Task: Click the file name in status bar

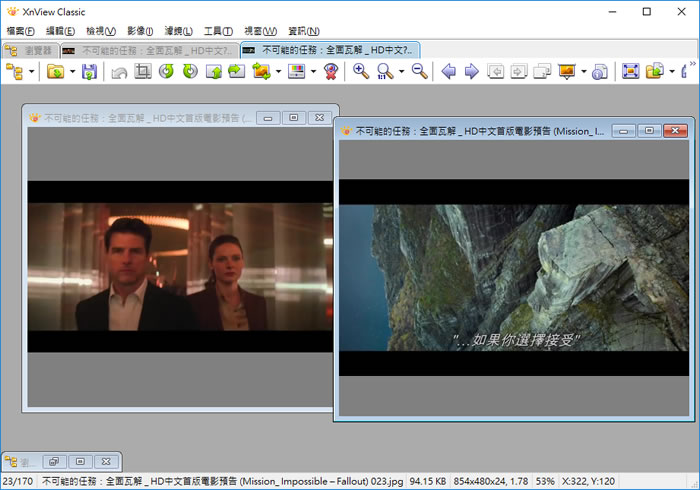Action: coord(222,481)
